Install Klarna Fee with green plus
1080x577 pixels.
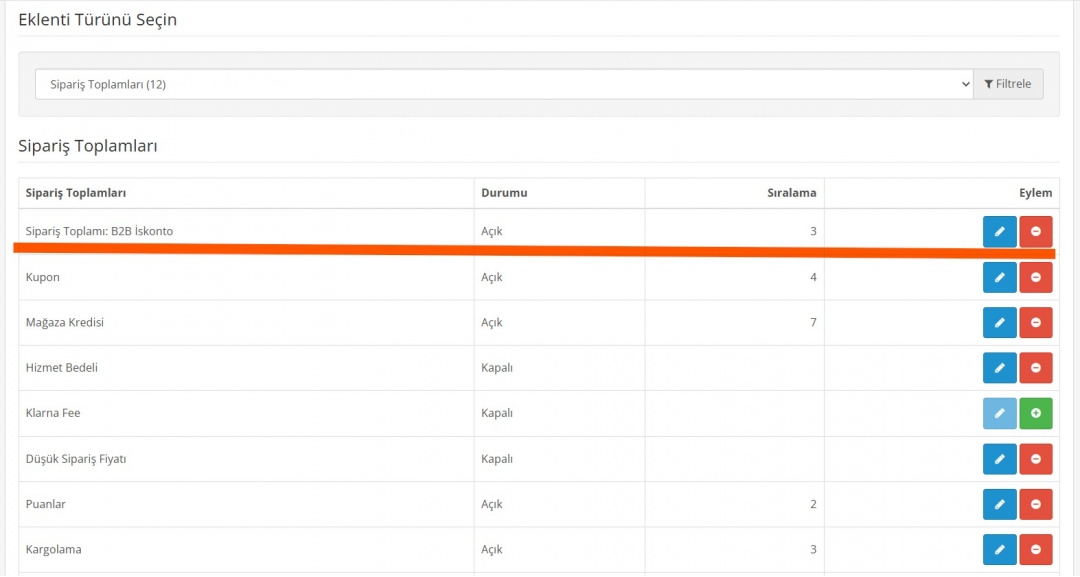1035,413
